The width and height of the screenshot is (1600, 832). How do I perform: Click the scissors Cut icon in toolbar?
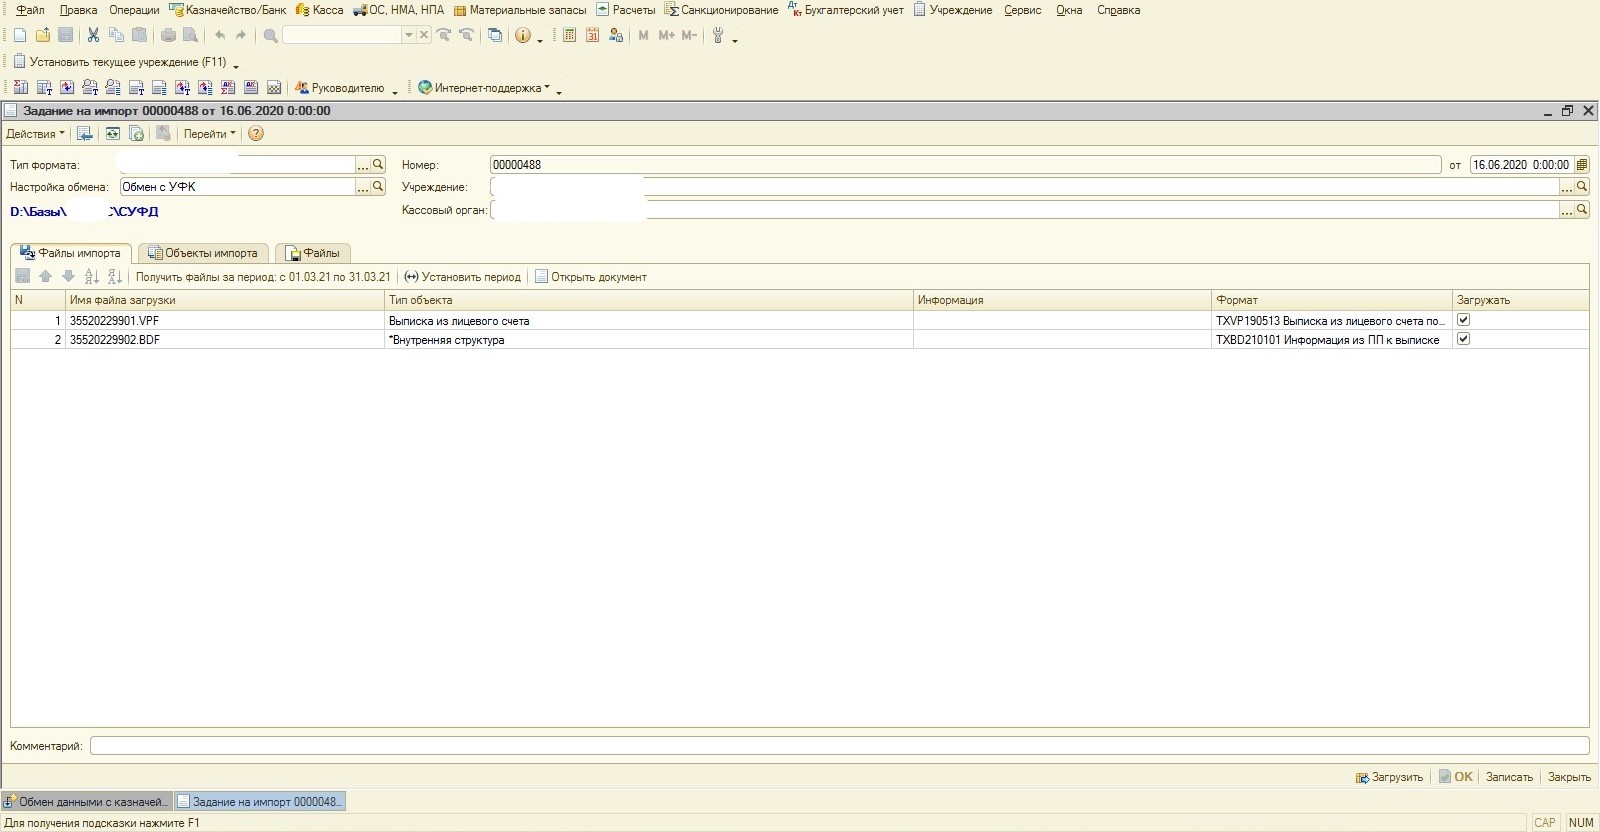93,35
